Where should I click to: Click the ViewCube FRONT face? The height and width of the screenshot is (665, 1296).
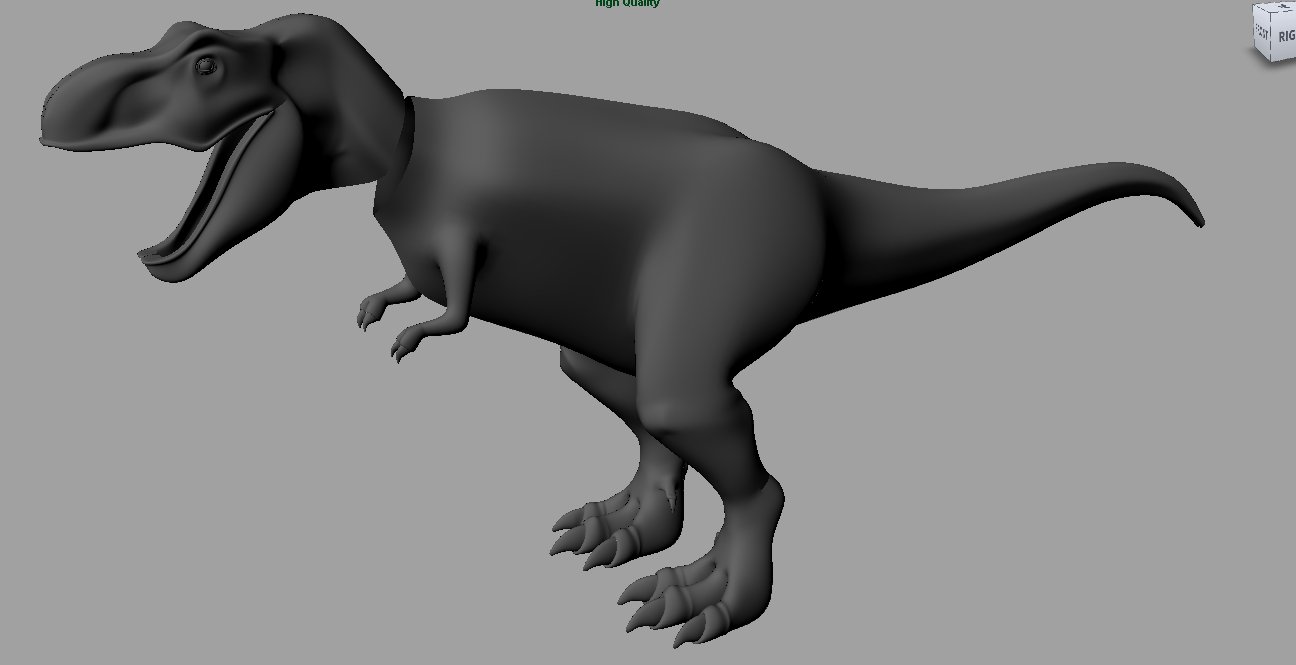(x=1262, y=34)
